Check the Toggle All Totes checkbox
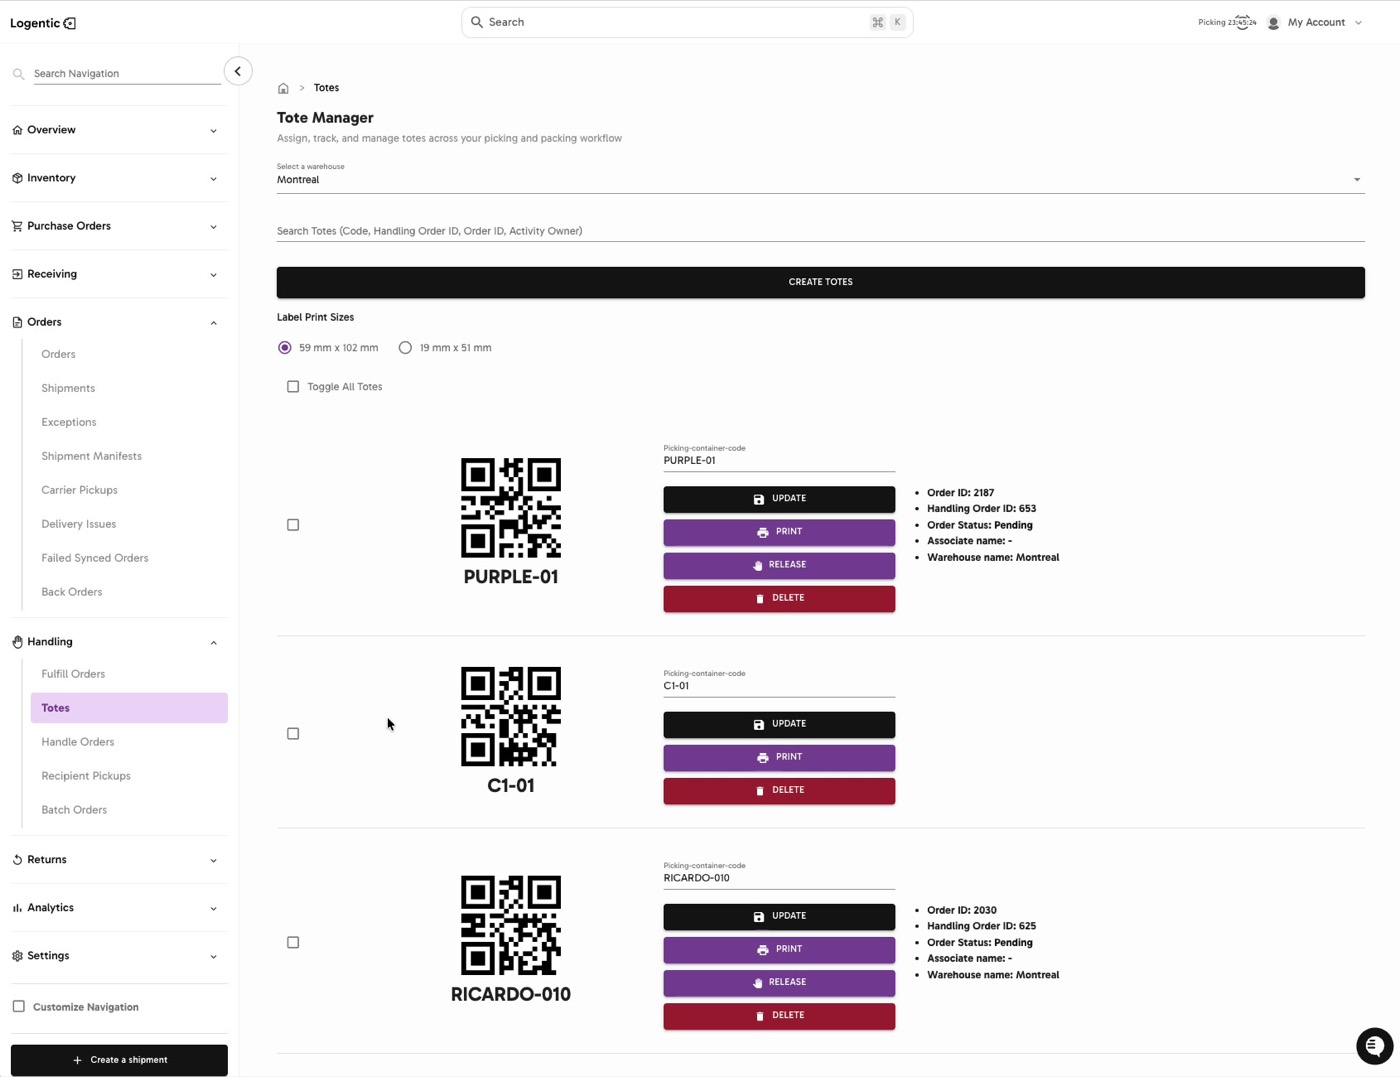This screenshot has width=1400, height=1077. (293, 387)
